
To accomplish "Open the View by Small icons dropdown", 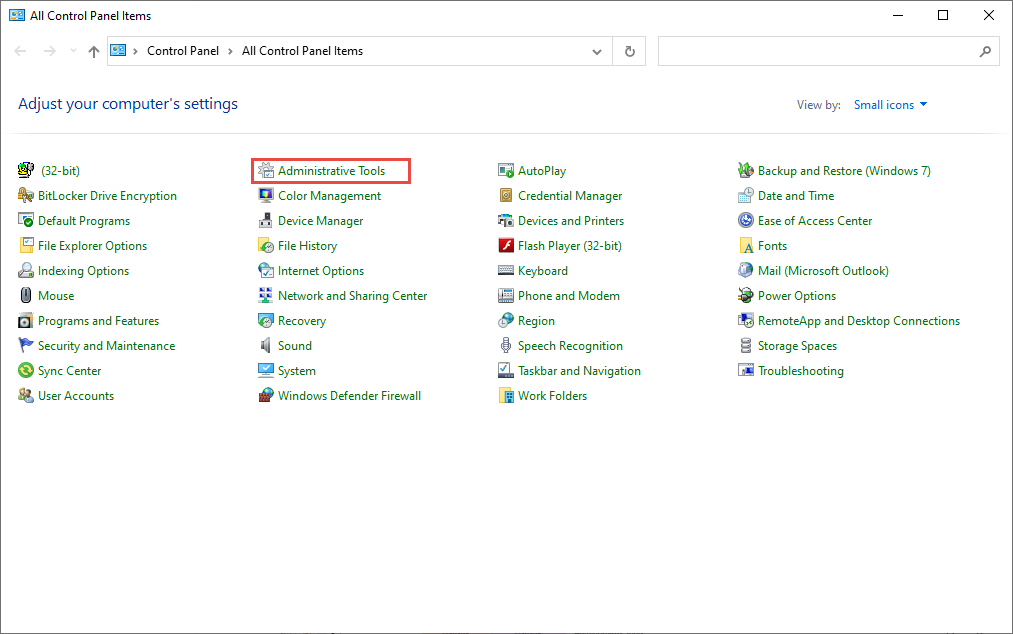I will point(890,105).
